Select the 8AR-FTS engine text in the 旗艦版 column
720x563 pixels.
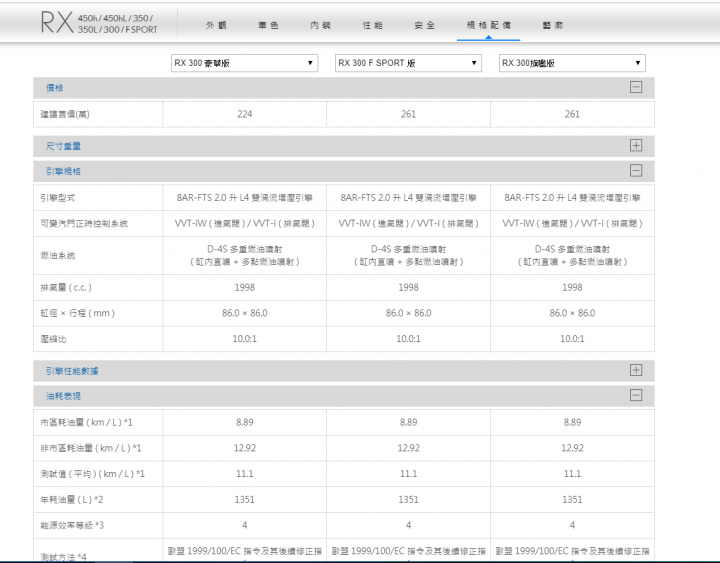coord(572,197)
